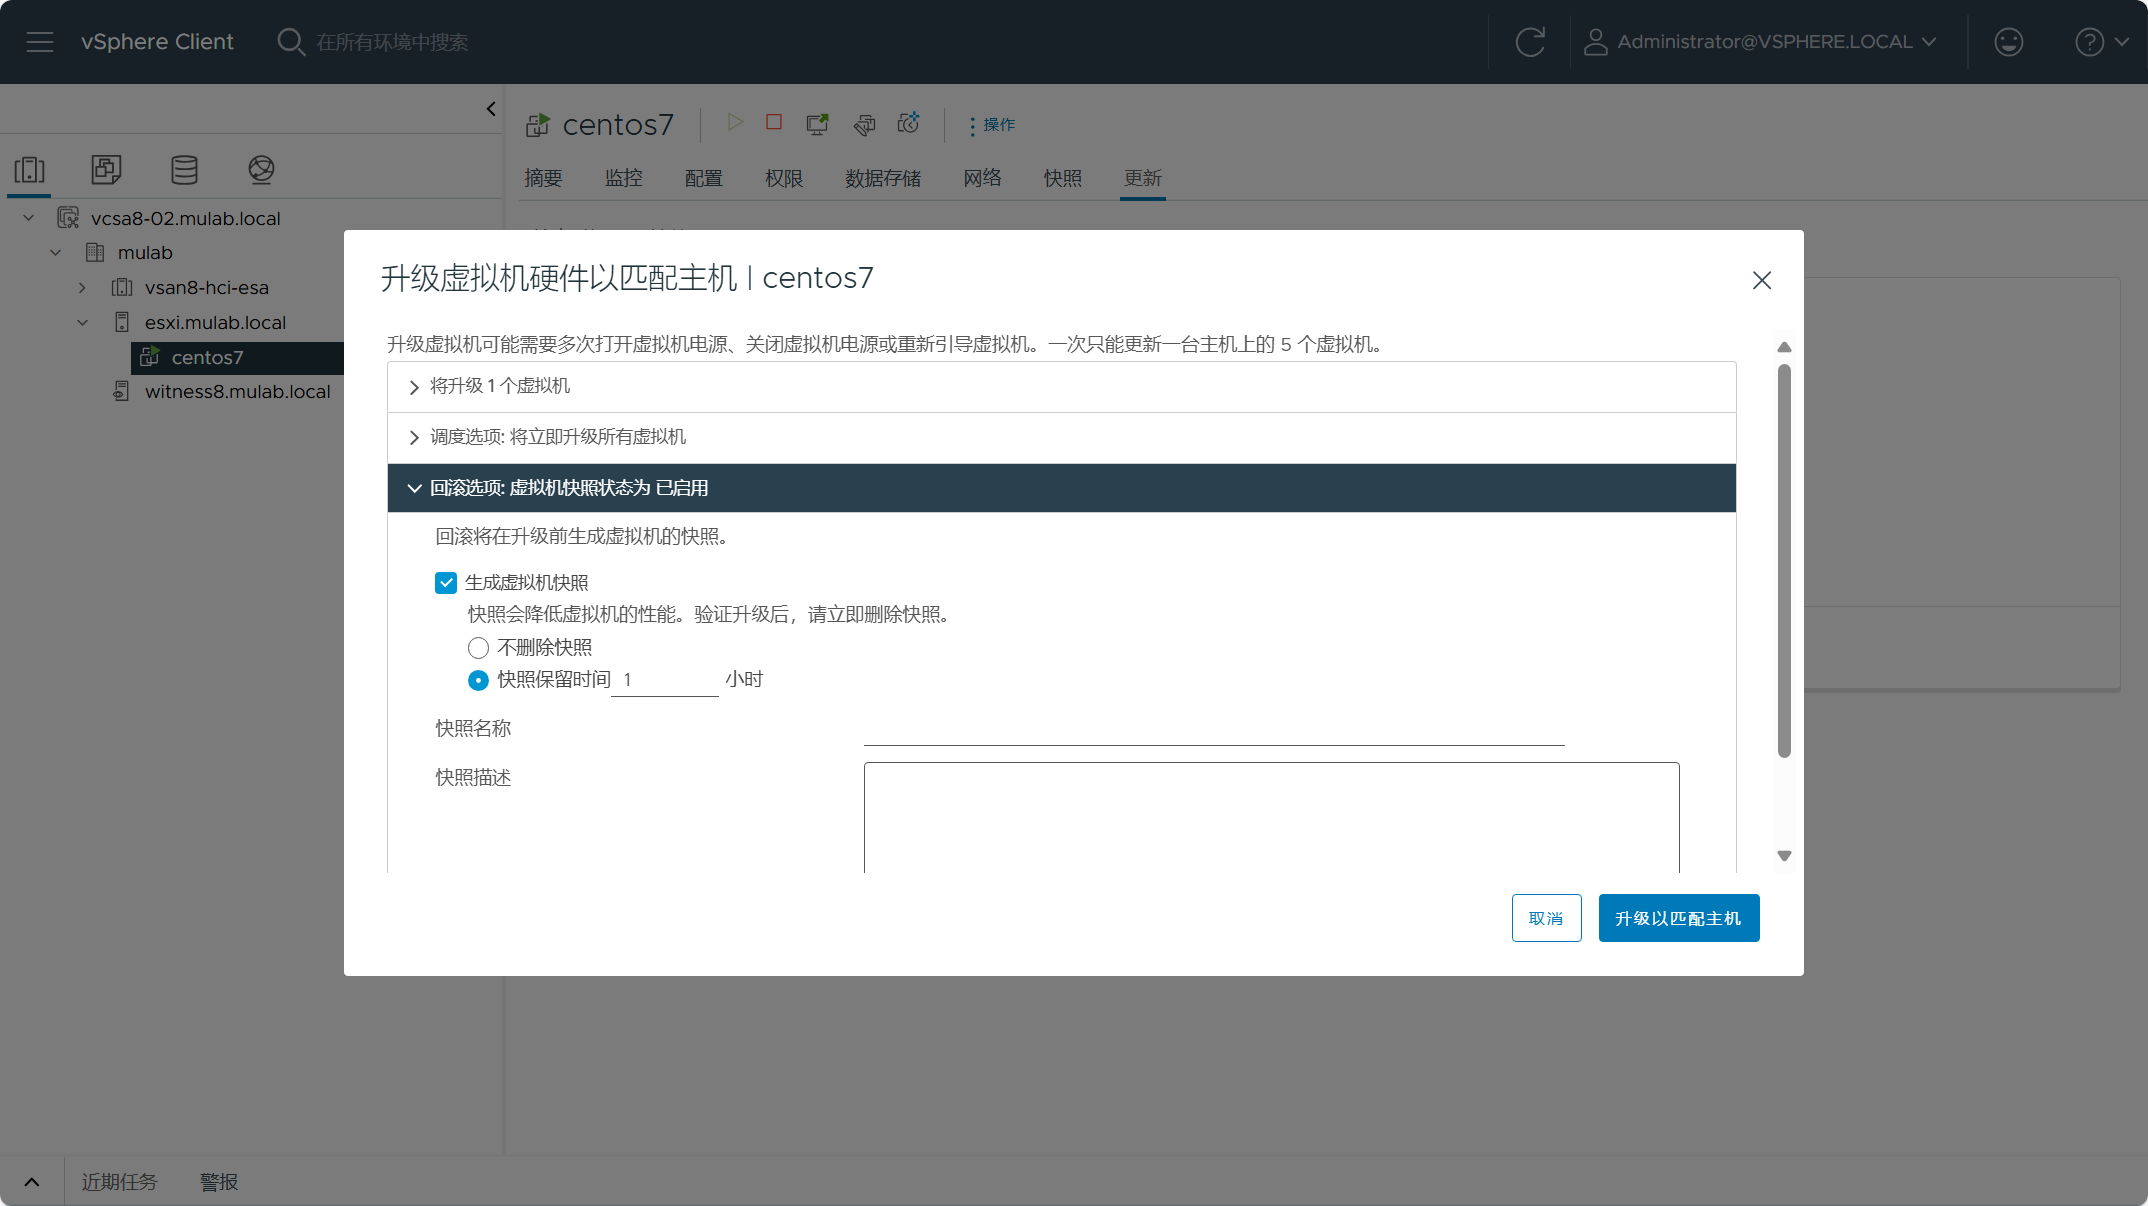The image size is (2148, 1206).
Task: Launch the centos7 web console
Action: [x=817, y=124]
